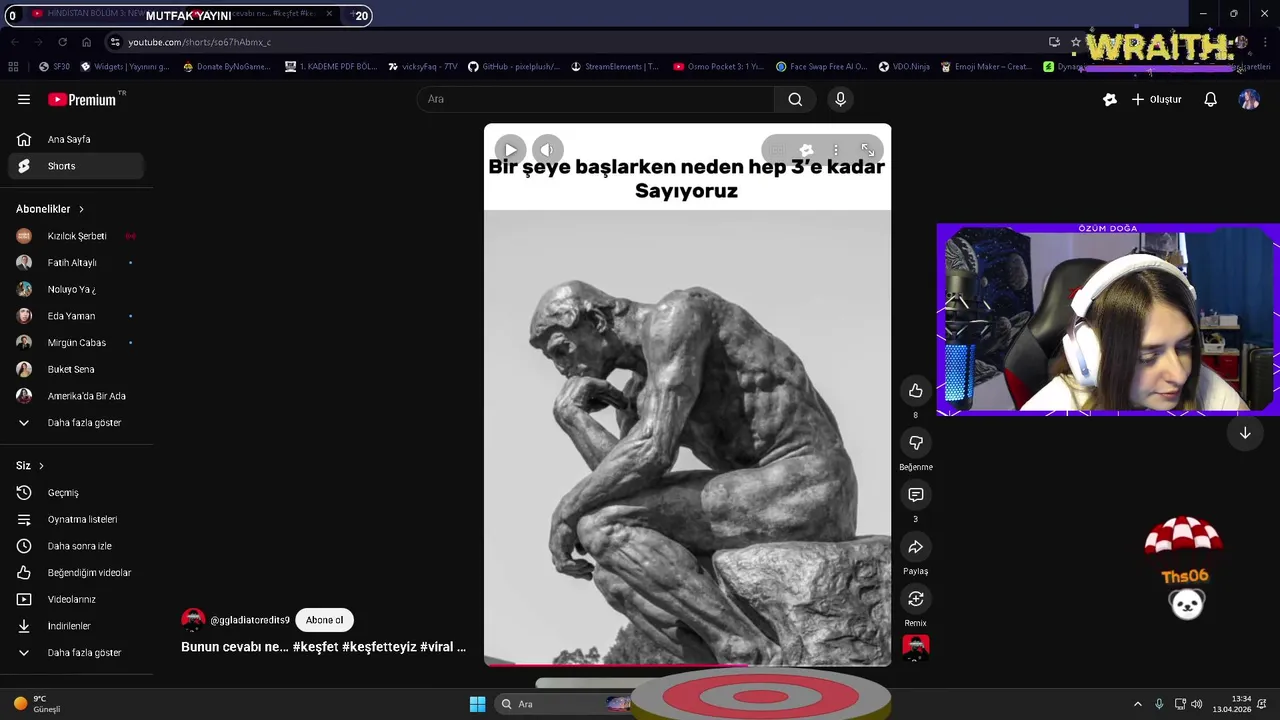Select Shorts in the sidebar

point(76,166)
